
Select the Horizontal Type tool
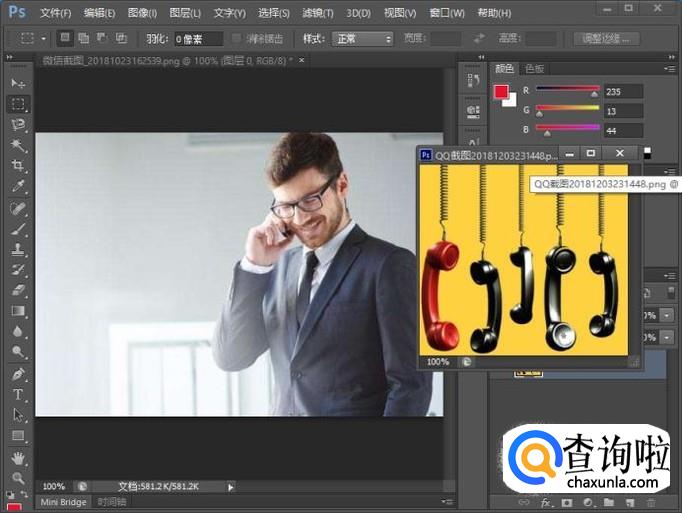tap(18, 394)
